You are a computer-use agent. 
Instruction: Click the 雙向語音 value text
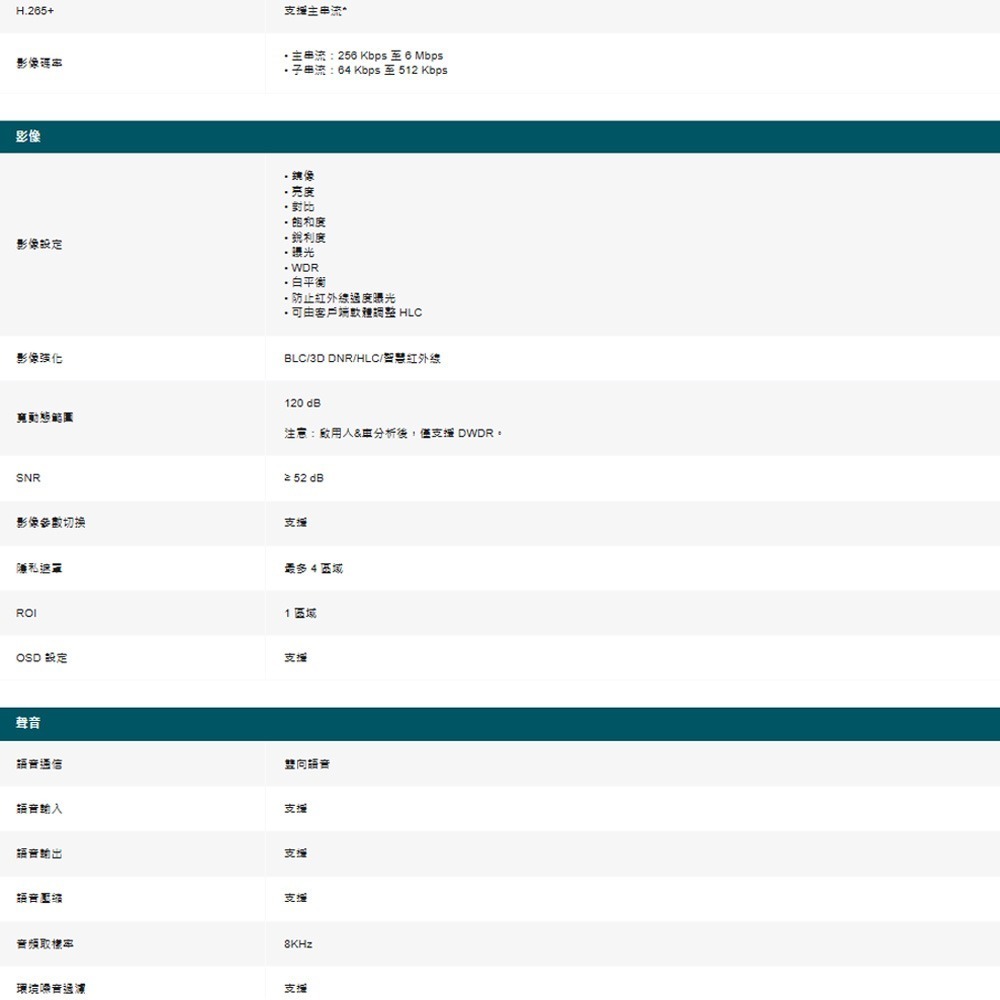307,764
